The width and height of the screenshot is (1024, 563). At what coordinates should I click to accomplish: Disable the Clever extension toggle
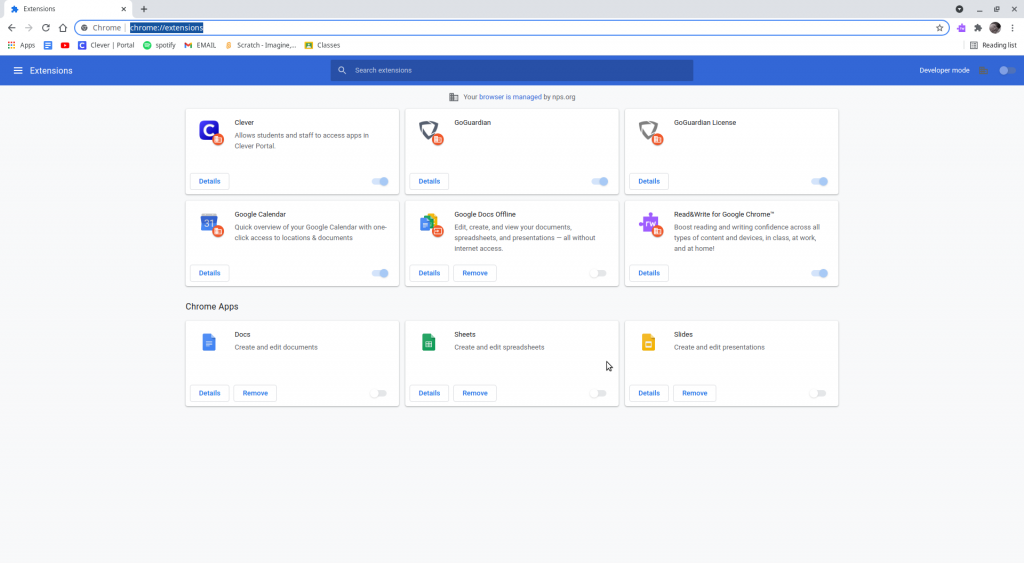point(380,182)
